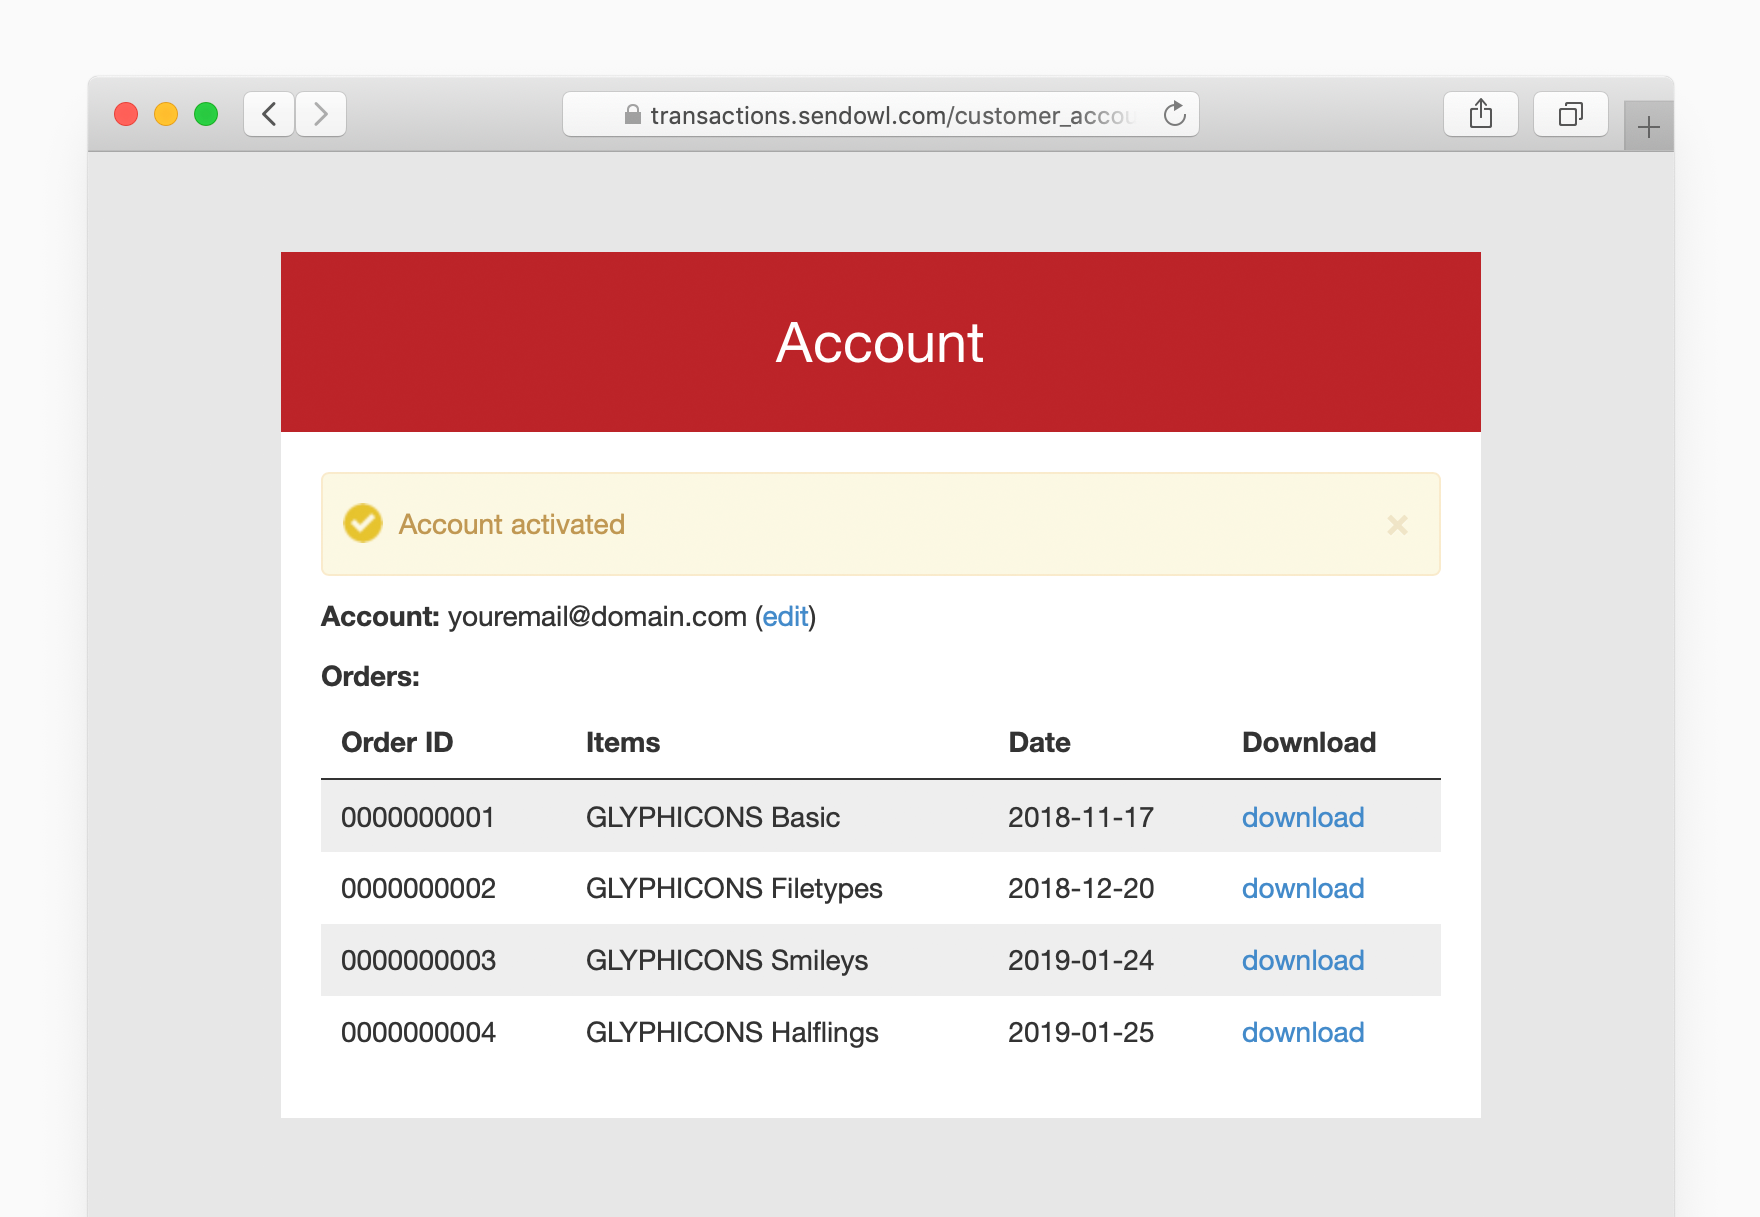Click the Account activated message text
The width and height of the screenshot is (1760, 1217).
tap(512, 524)
